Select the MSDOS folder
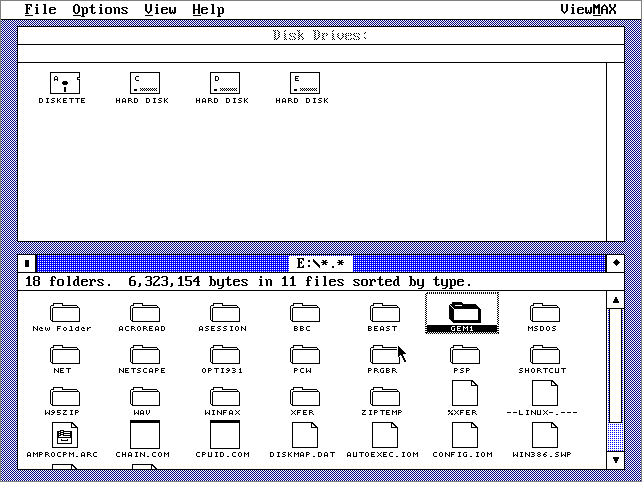This screenshot has height=482, width=642. pyautogui.click(x=545, y=314)
